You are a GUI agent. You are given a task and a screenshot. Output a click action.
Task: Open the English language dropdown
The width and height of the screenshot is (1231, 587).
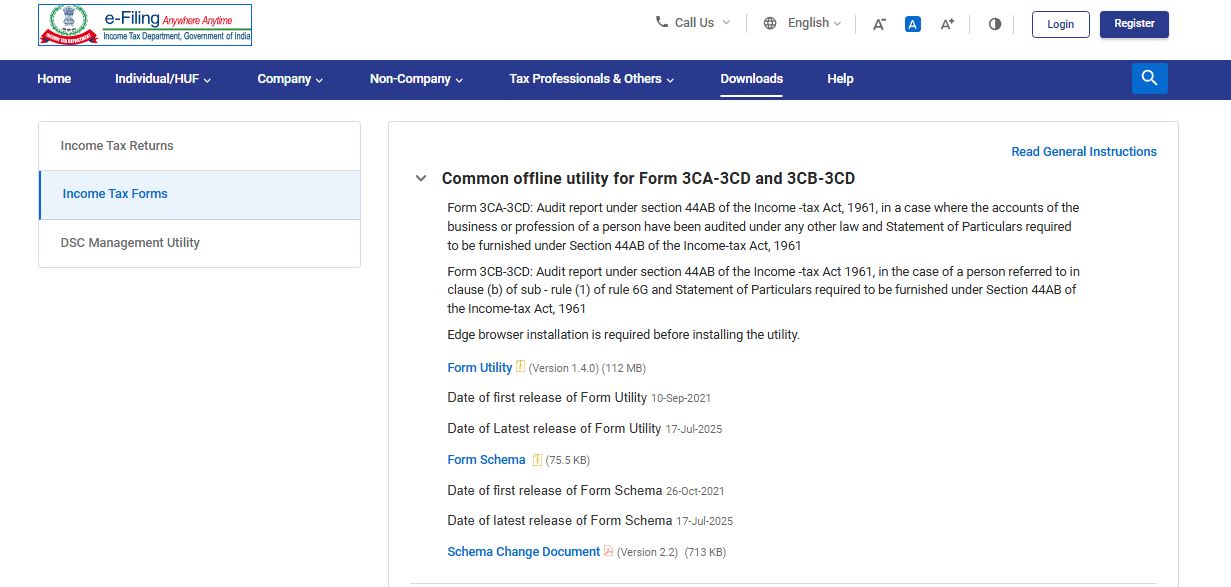802,23
